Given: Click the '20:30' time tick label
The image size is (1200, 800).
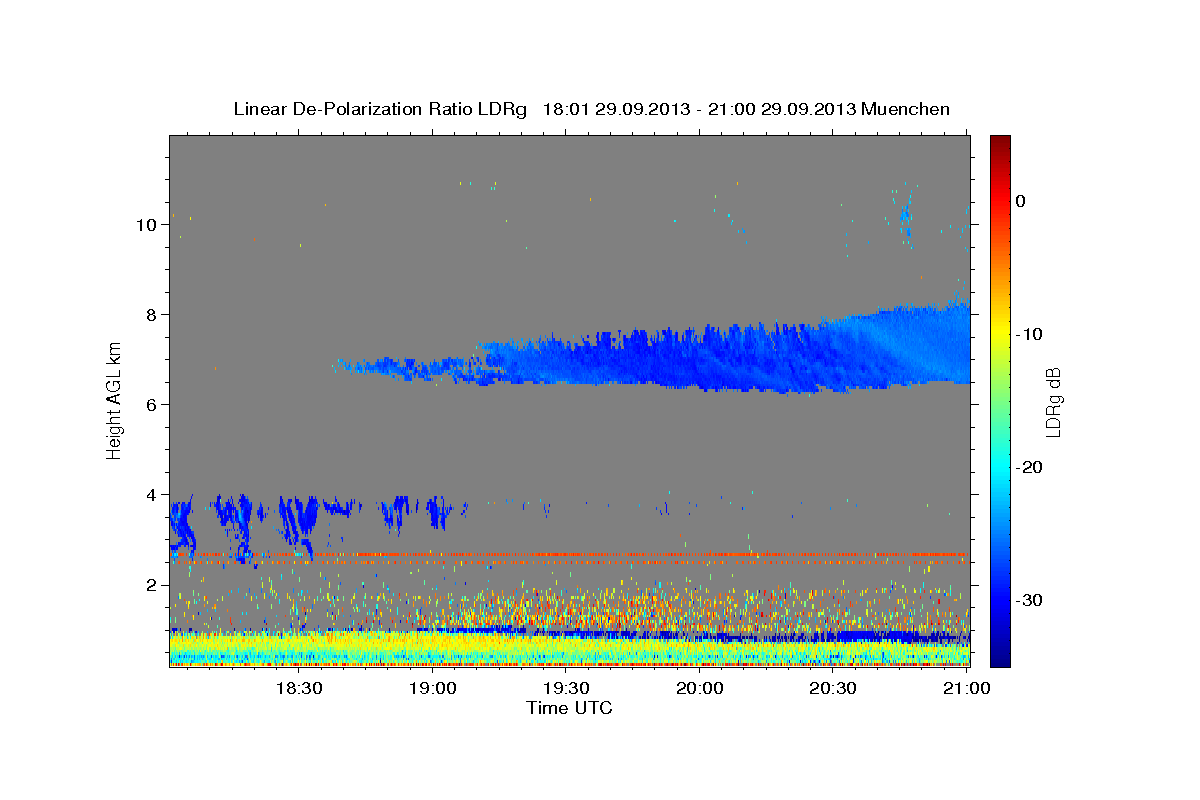Looking at the screenshot, I should (x=833, y=688).
